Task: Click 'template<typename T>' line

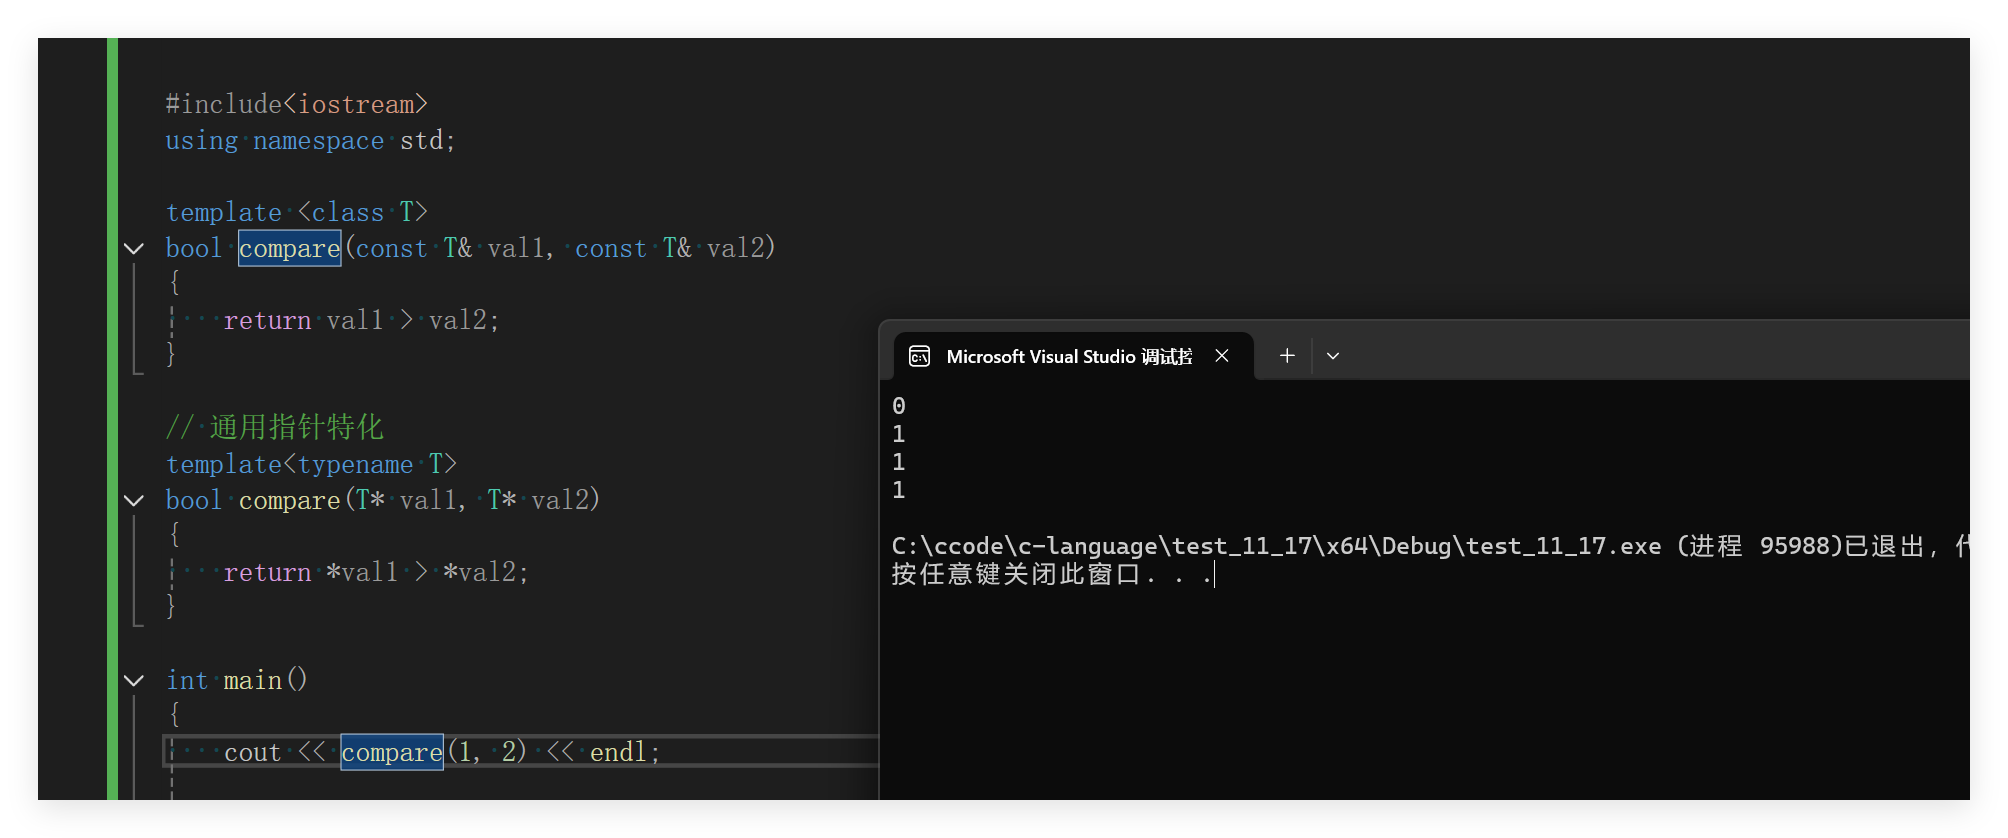Action: [x=311, y=464]
